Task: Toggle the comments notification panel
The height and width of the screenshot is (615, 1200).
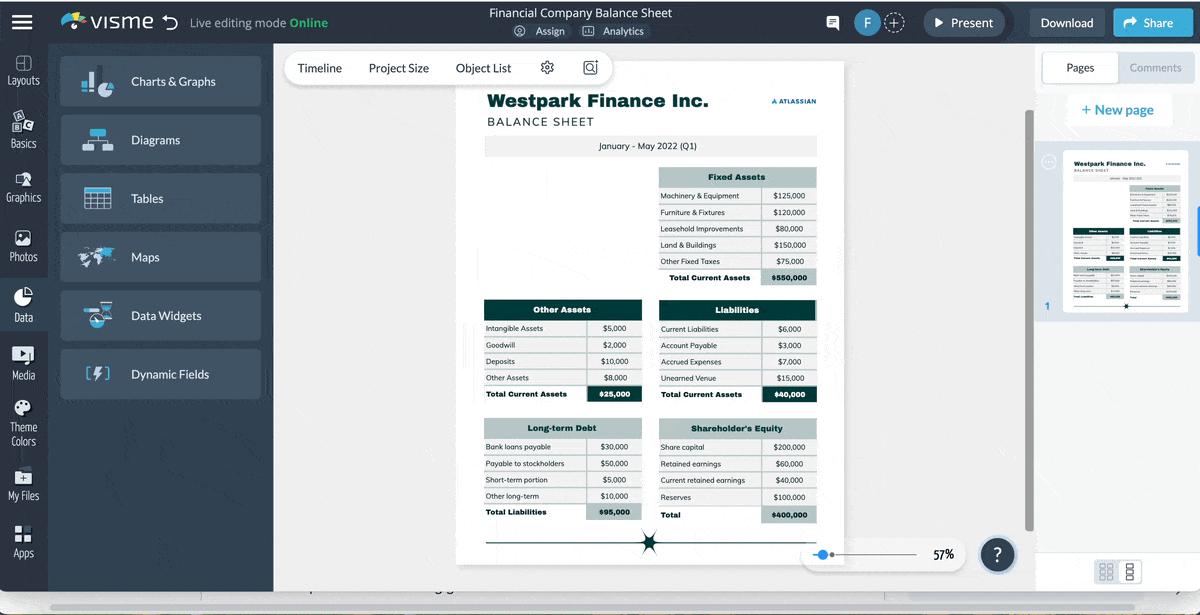Action: [831, 22]
